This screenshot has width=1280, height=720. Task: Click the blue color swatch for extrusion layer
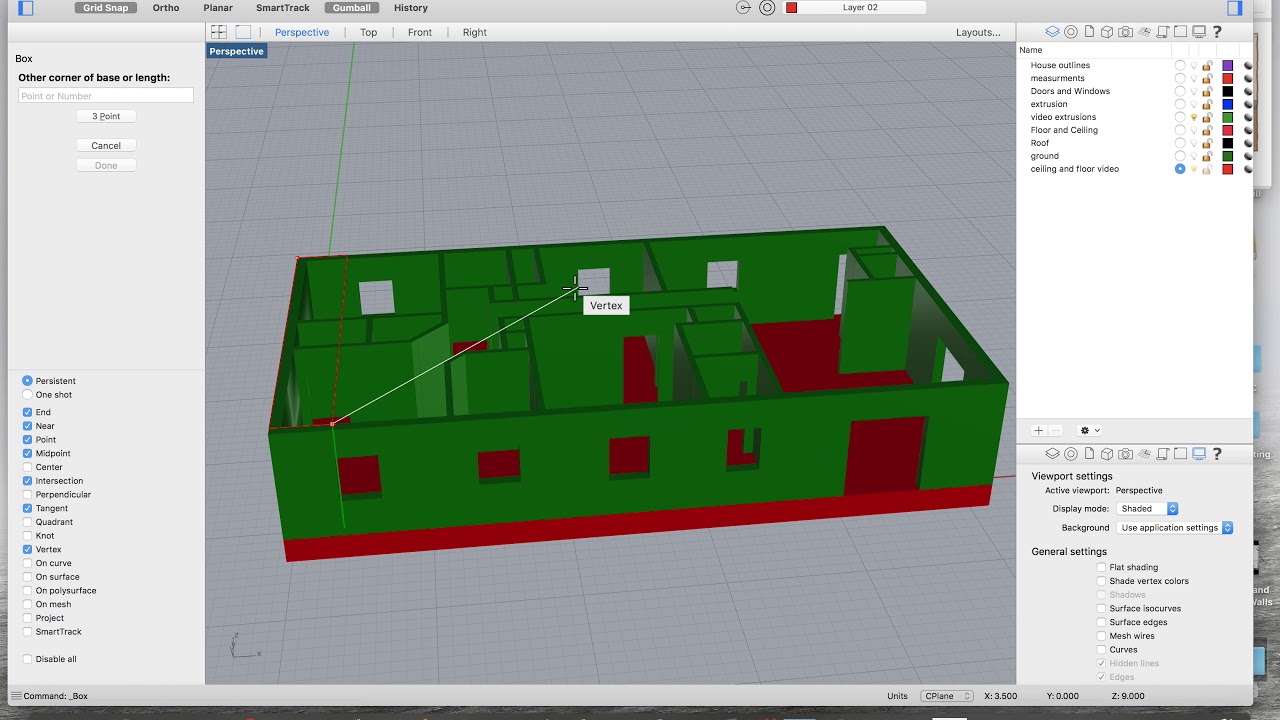click(1228, 104)
